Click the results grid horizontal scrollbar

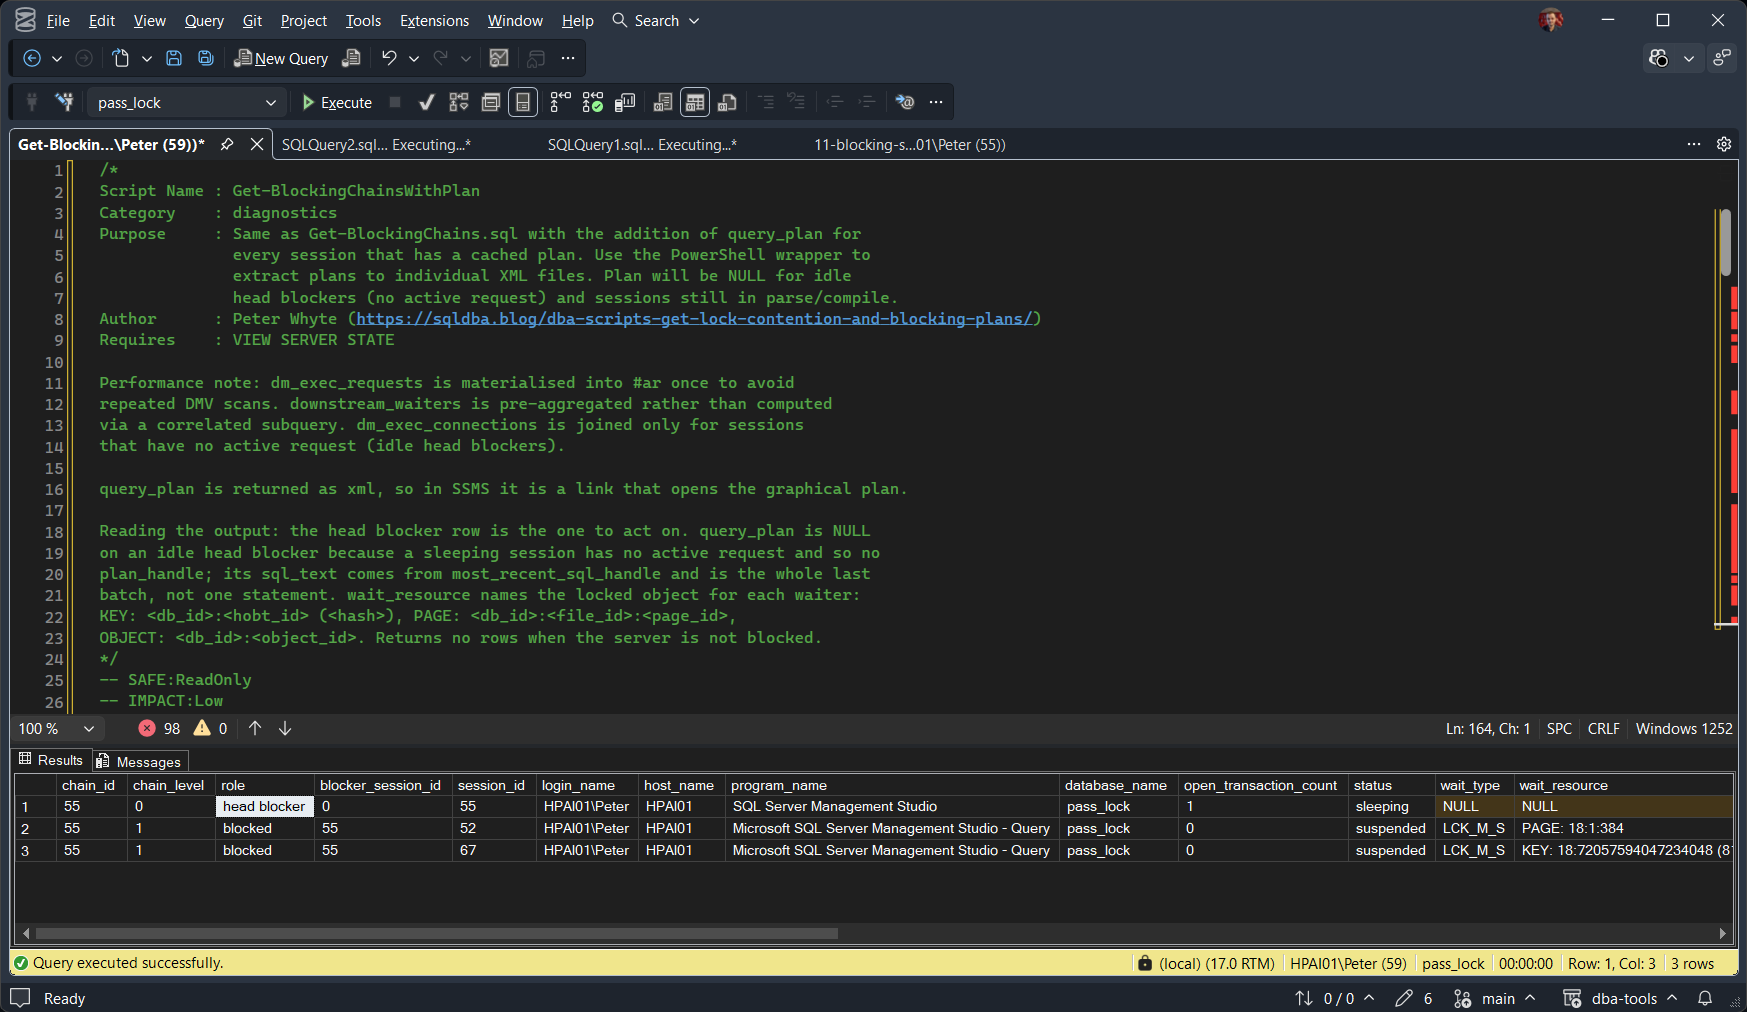[437, 933]
